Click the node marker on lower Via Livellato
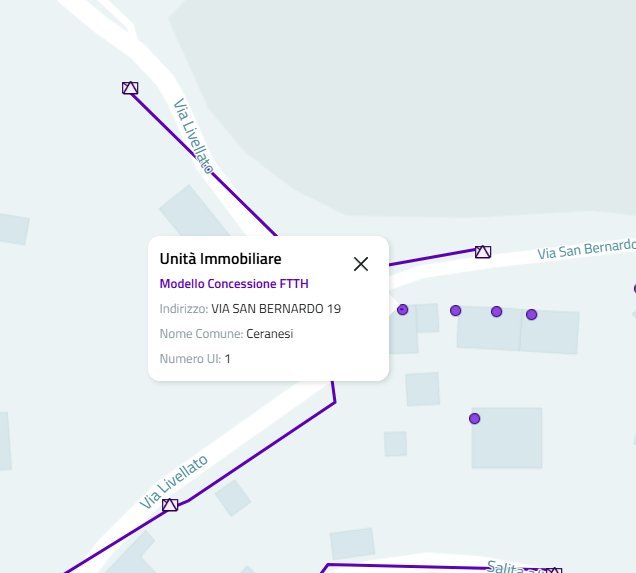Screen dimensions: 636x573 (x=170, y=505)
